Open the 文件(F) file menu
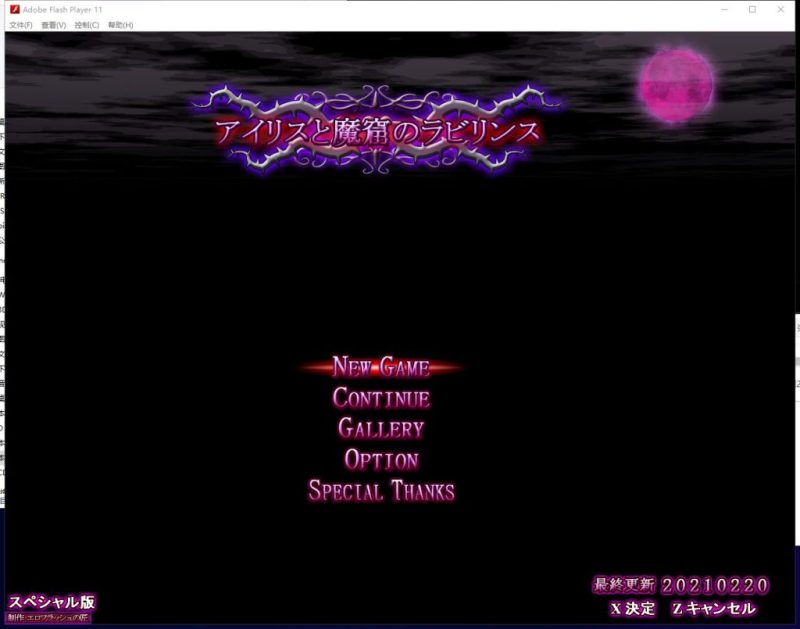The width and height of the screenshot is (800, 629). click(21, 25)
